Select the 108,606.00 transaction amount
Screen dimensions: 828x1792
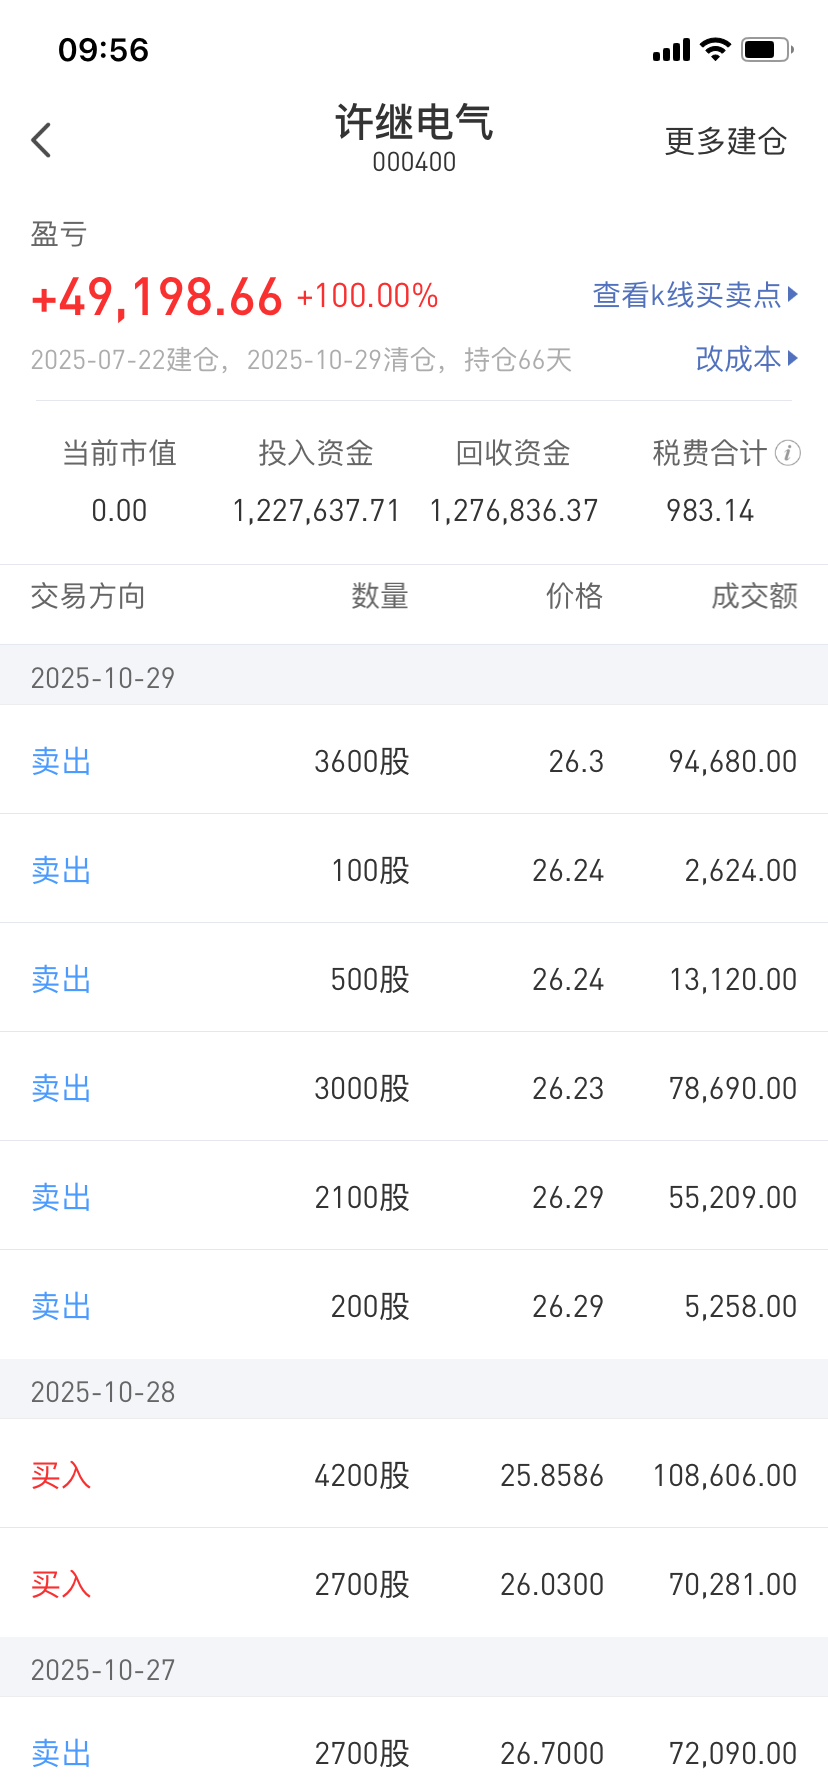[725, 1476]
